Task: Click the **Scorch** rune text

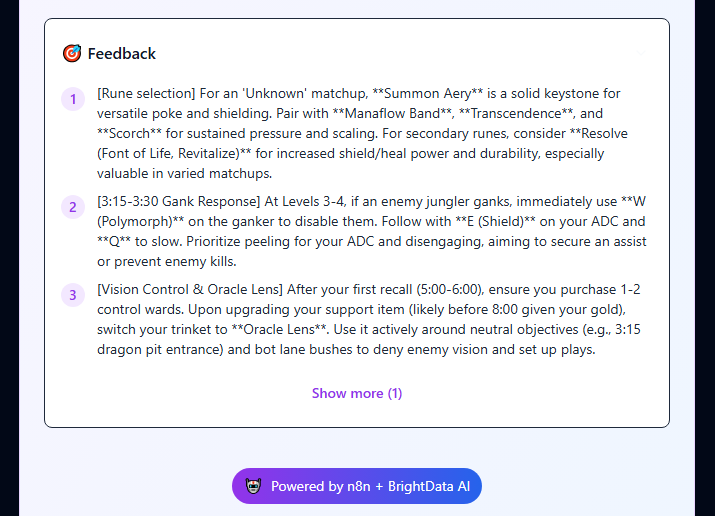Action: (130, 133)
